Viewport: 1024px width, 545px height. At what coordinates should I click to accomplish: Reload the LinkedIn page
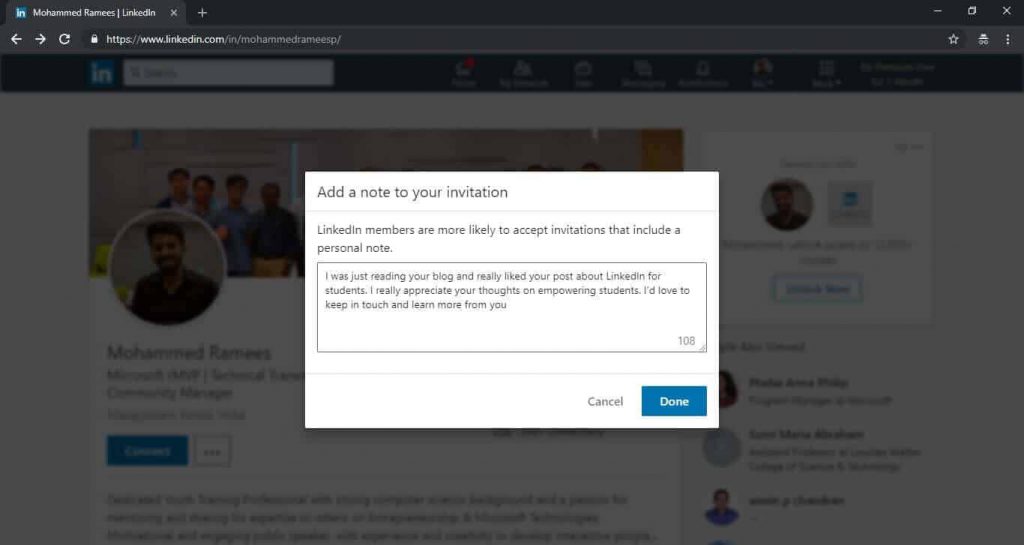pos(64,39)
